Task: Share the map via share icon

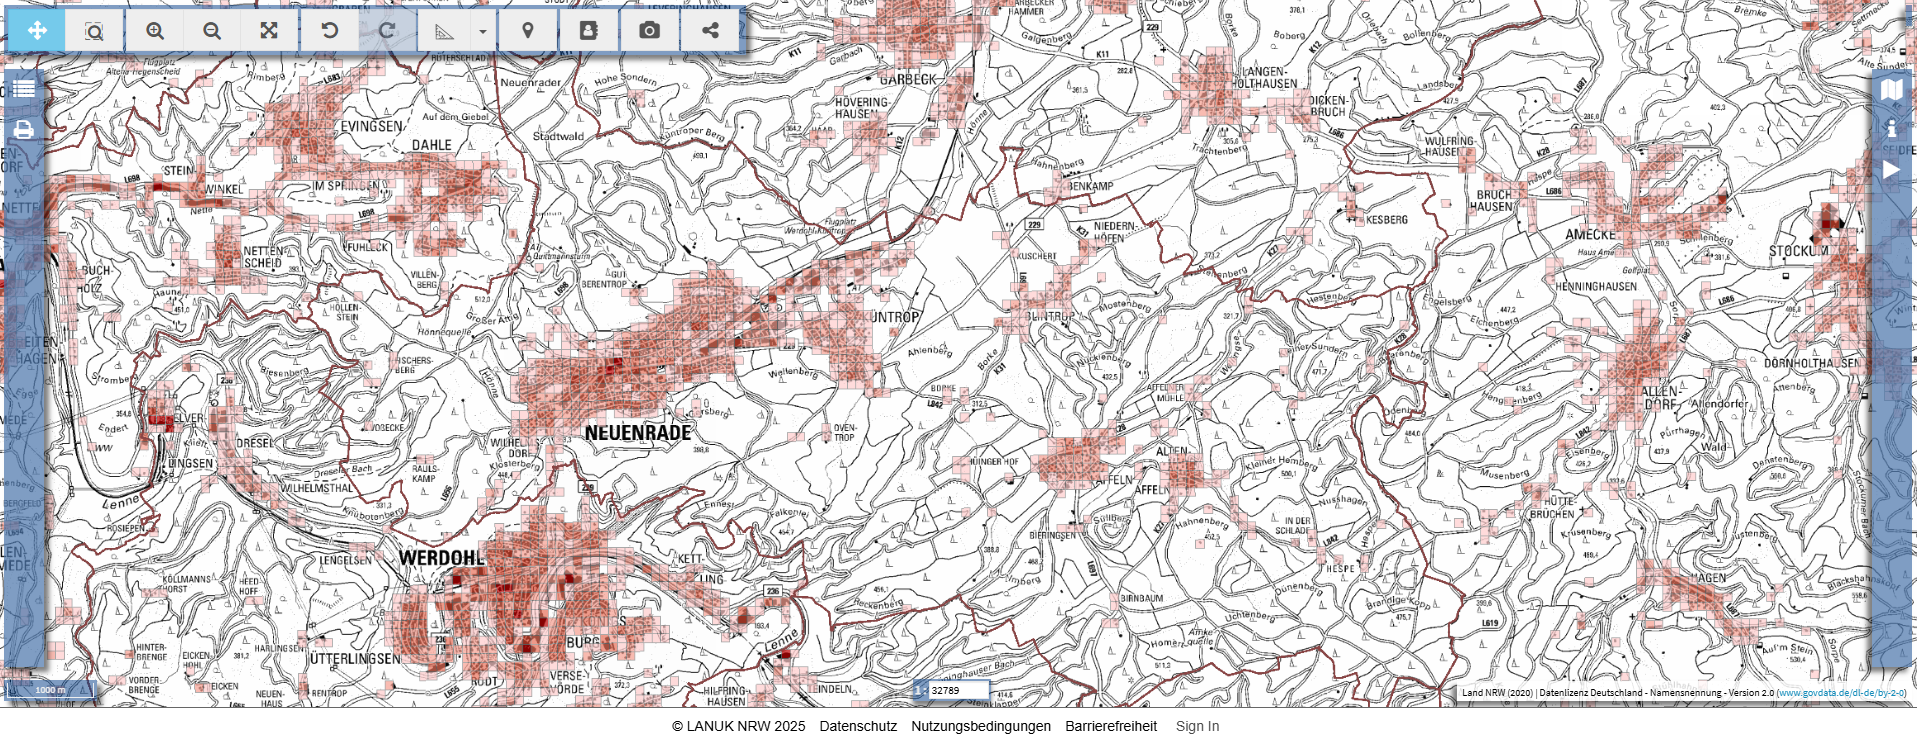Action: point(710,30)
